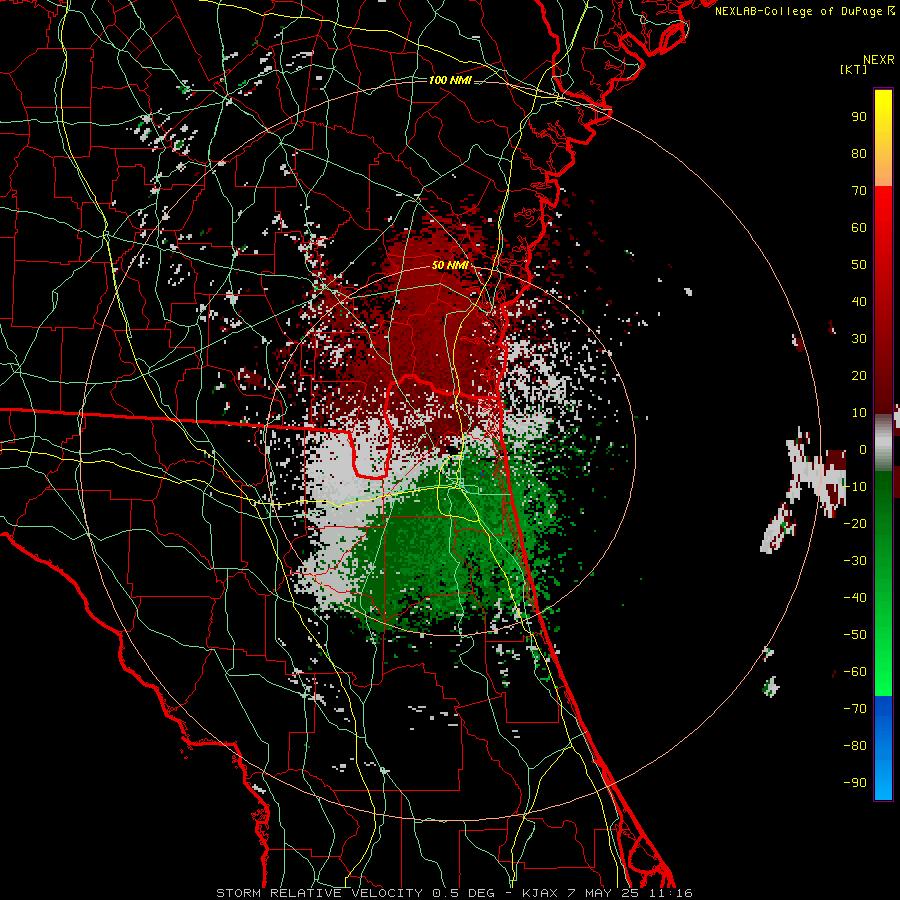Image resolution: width=900 pixels, height=900 pixels.
Task: Click the -30 value on the velocity scale
Action: point(855,561)
